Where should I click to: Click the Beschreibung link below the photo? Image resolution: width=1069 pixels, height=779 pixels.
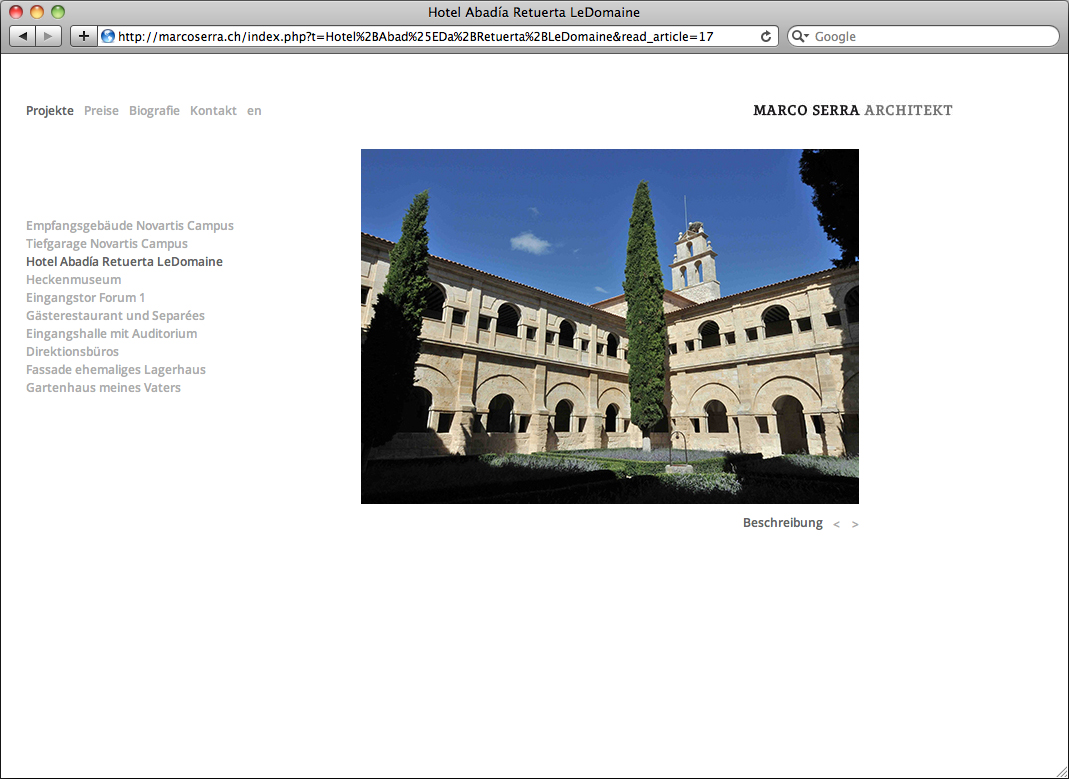click(782, 523)
